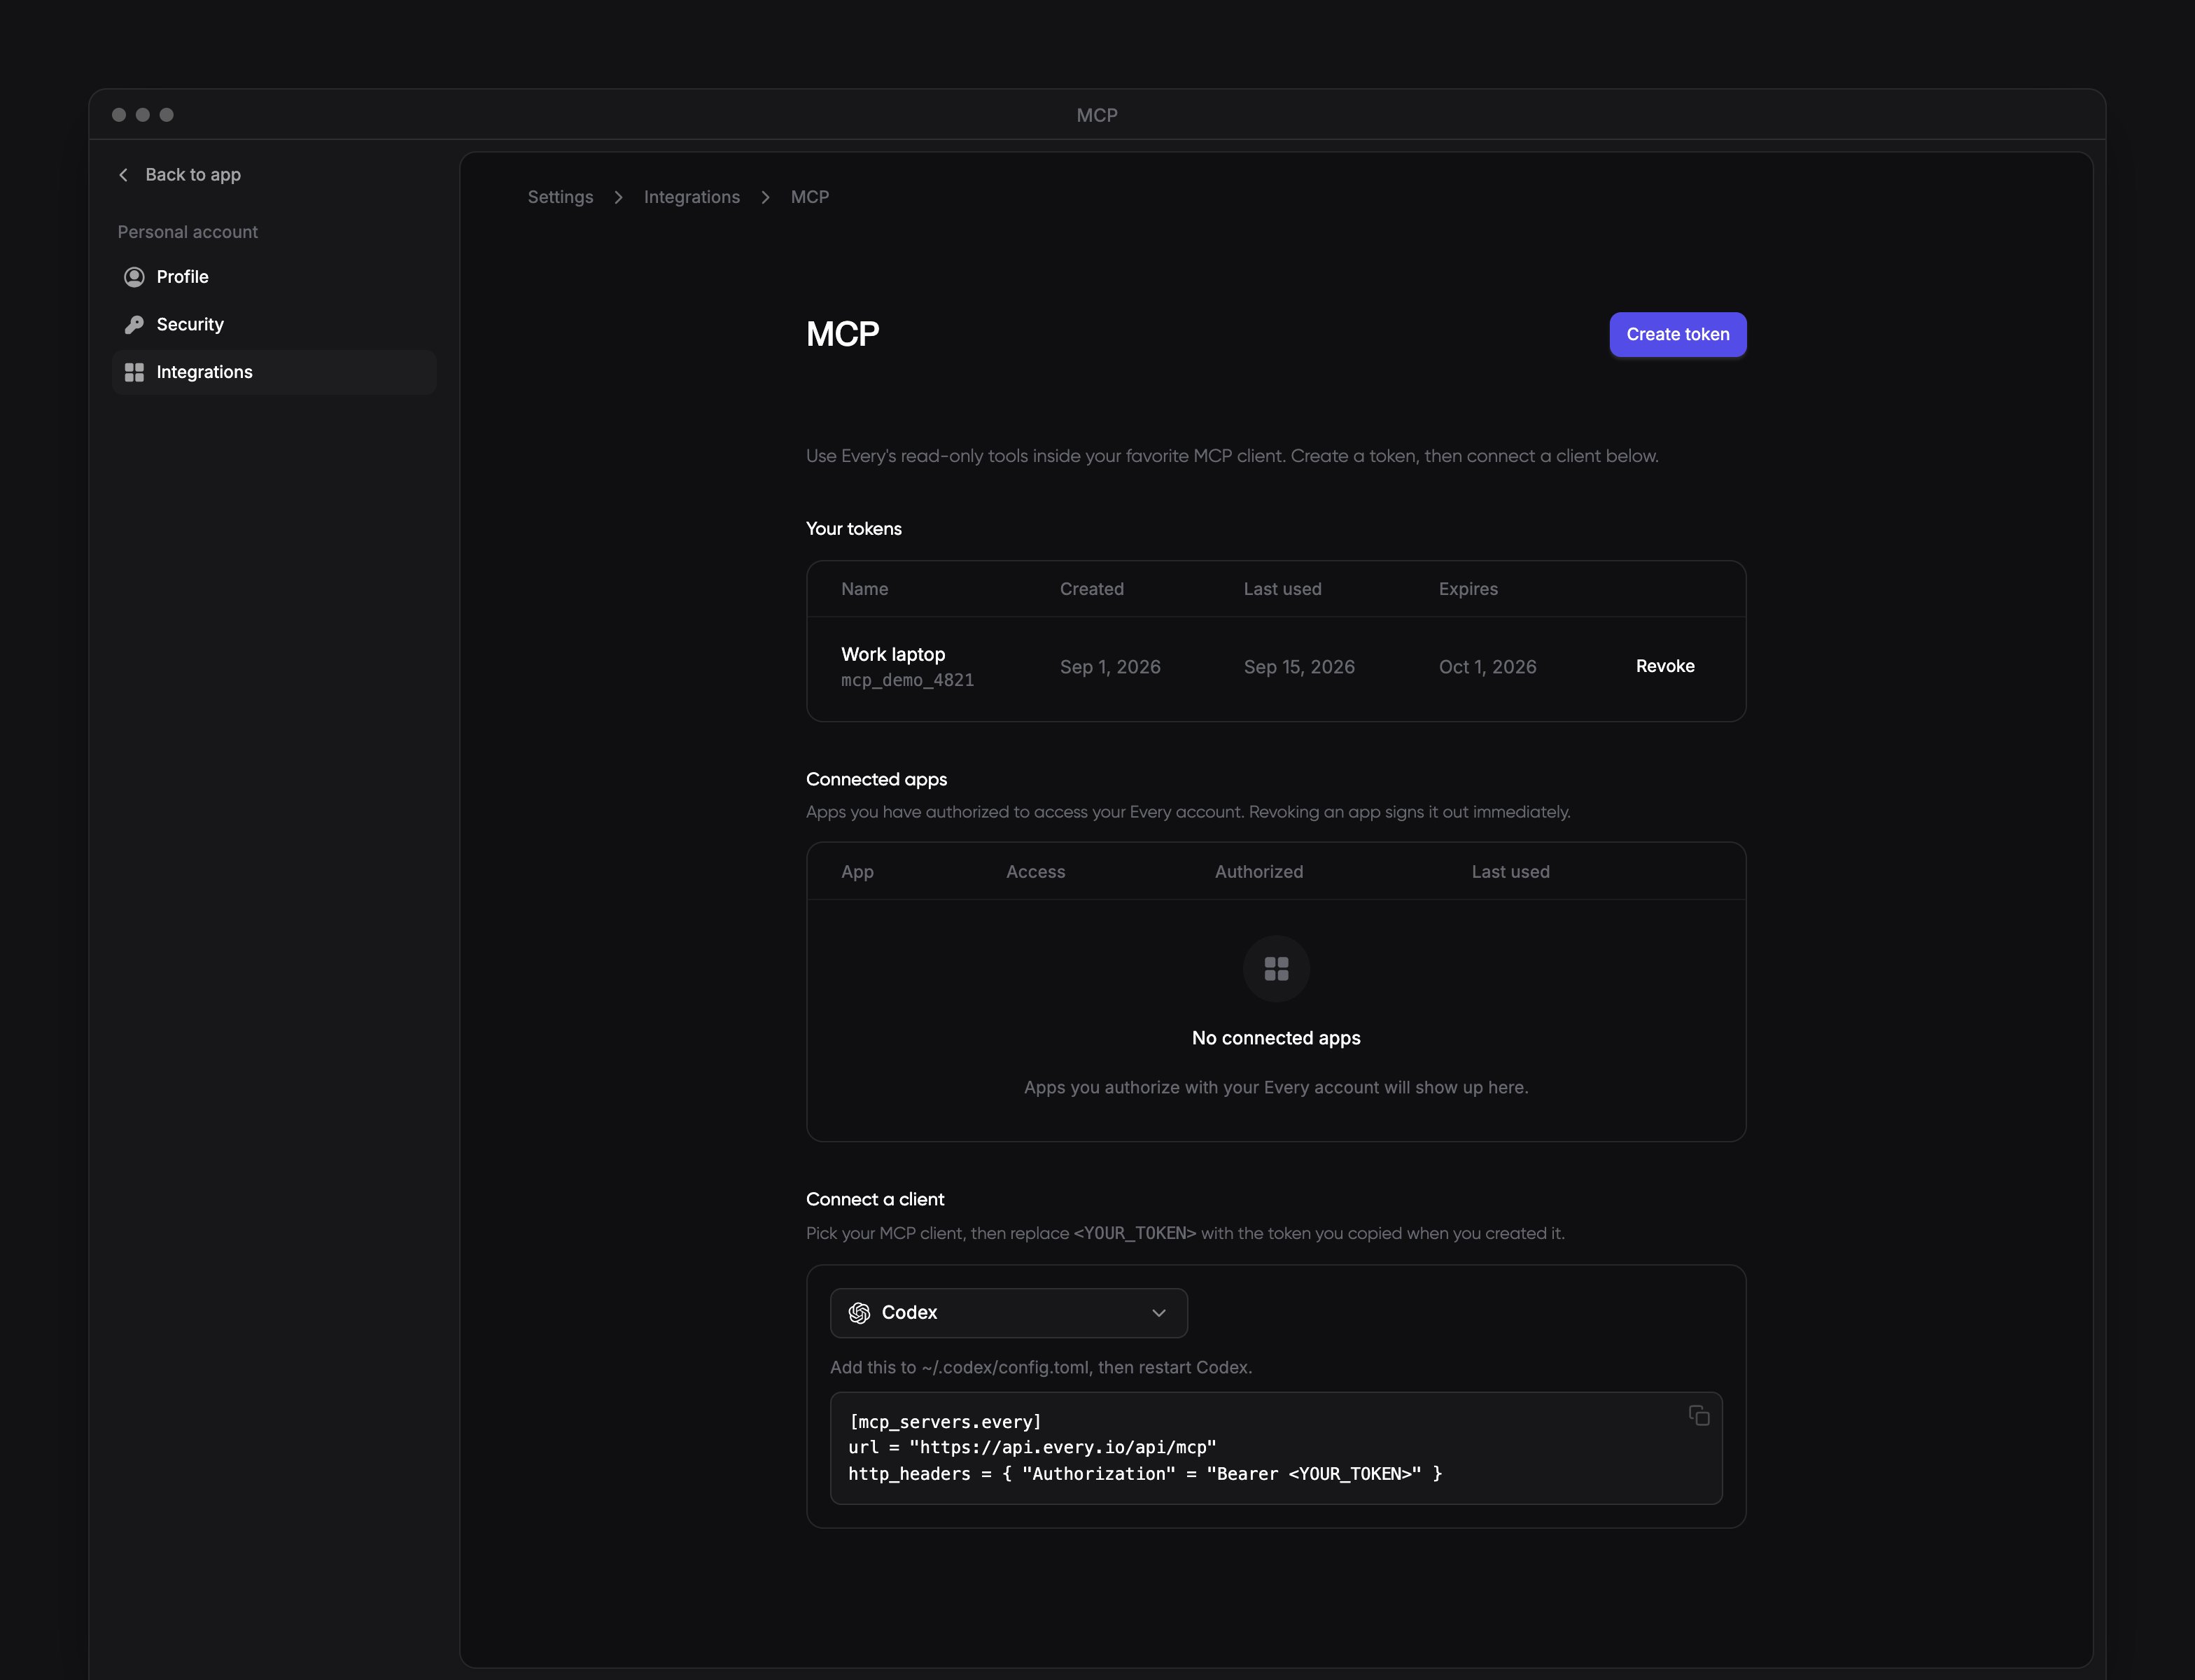Click the Personal account section label
Screen dimensions: 2195x1680
click(187, 232)
